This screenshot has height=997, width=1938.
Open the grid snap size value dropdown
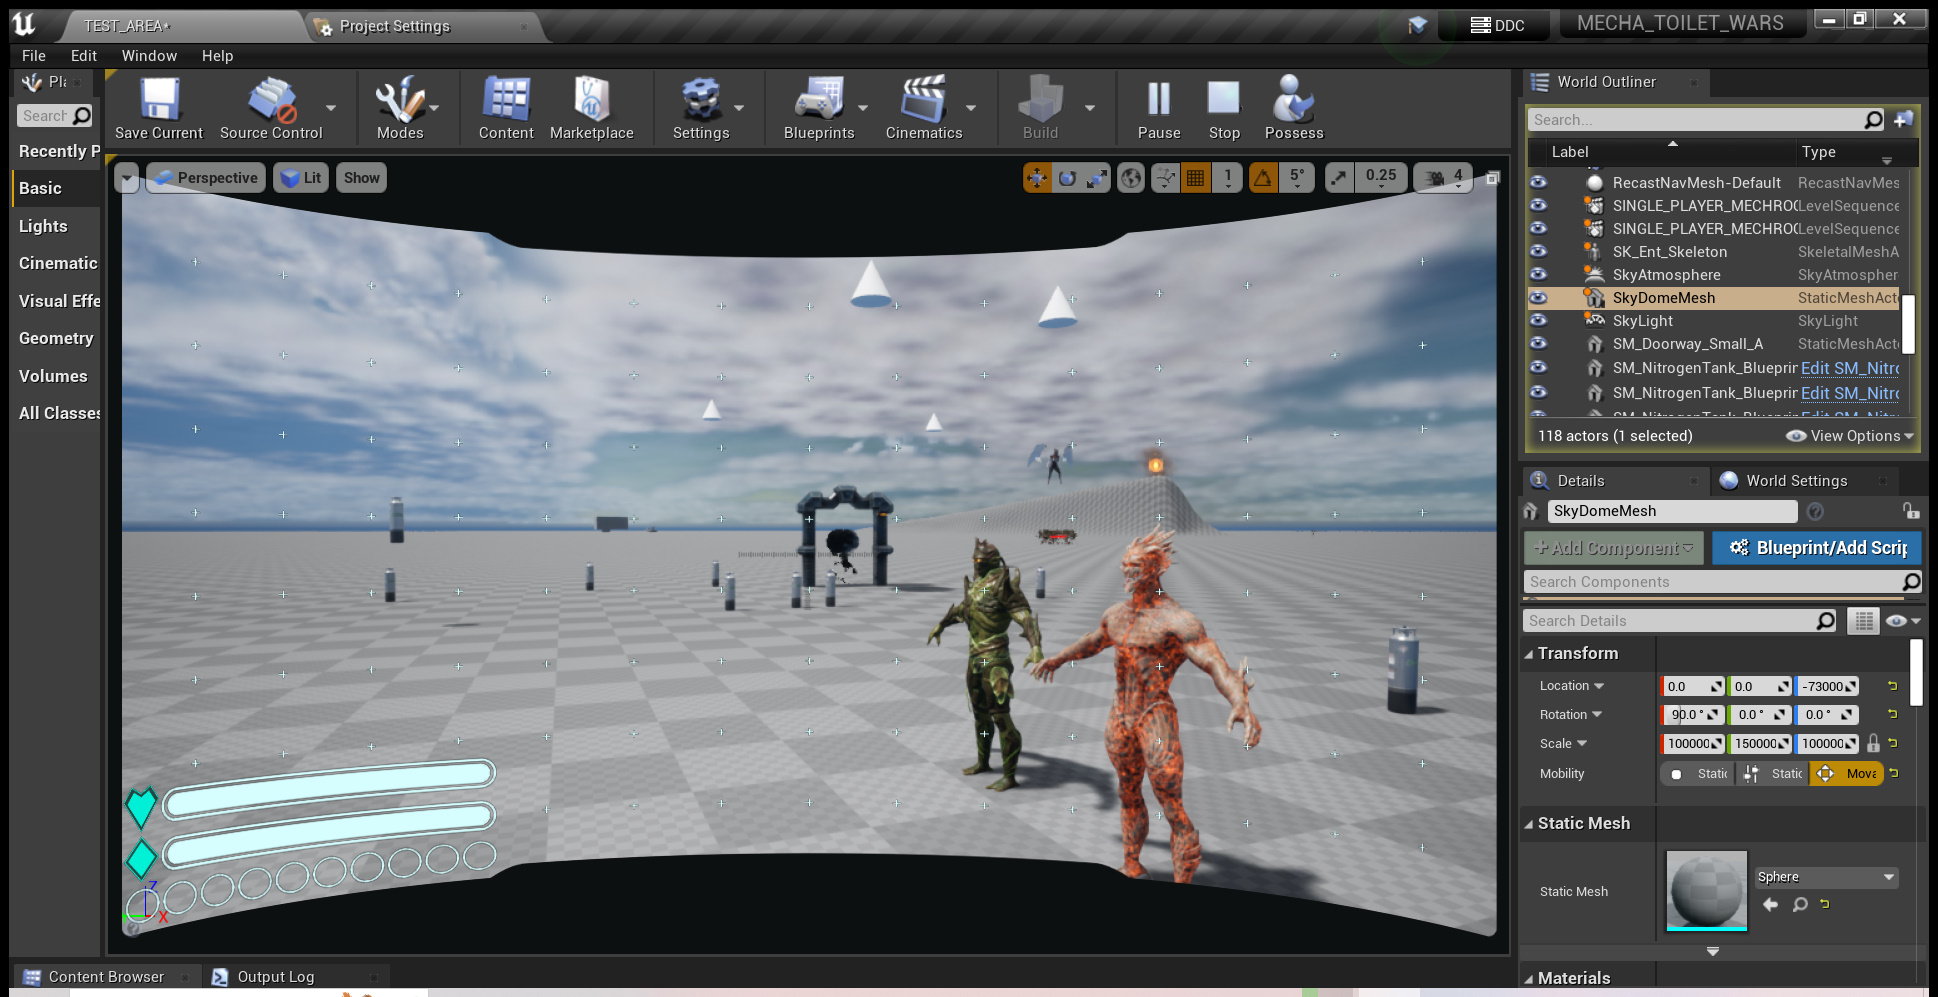(1227, 178)
